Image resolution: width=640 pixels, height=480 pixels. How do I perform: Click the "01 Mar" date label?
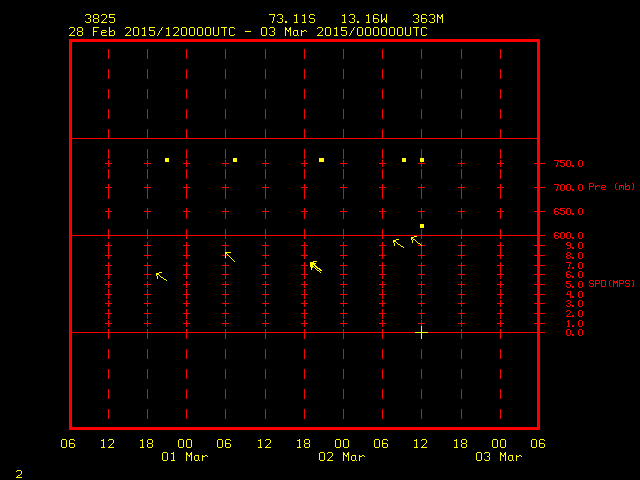pyautogui.click(x=185, y=457)
